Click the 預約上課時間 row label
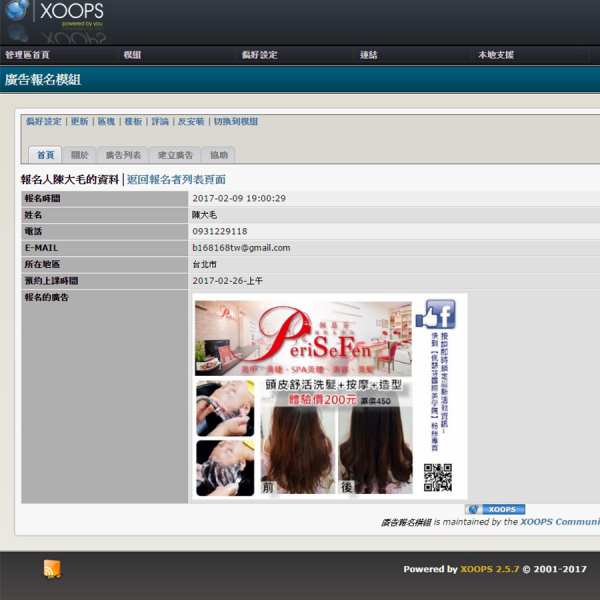600x600 pixels. [x=51, y=280]
